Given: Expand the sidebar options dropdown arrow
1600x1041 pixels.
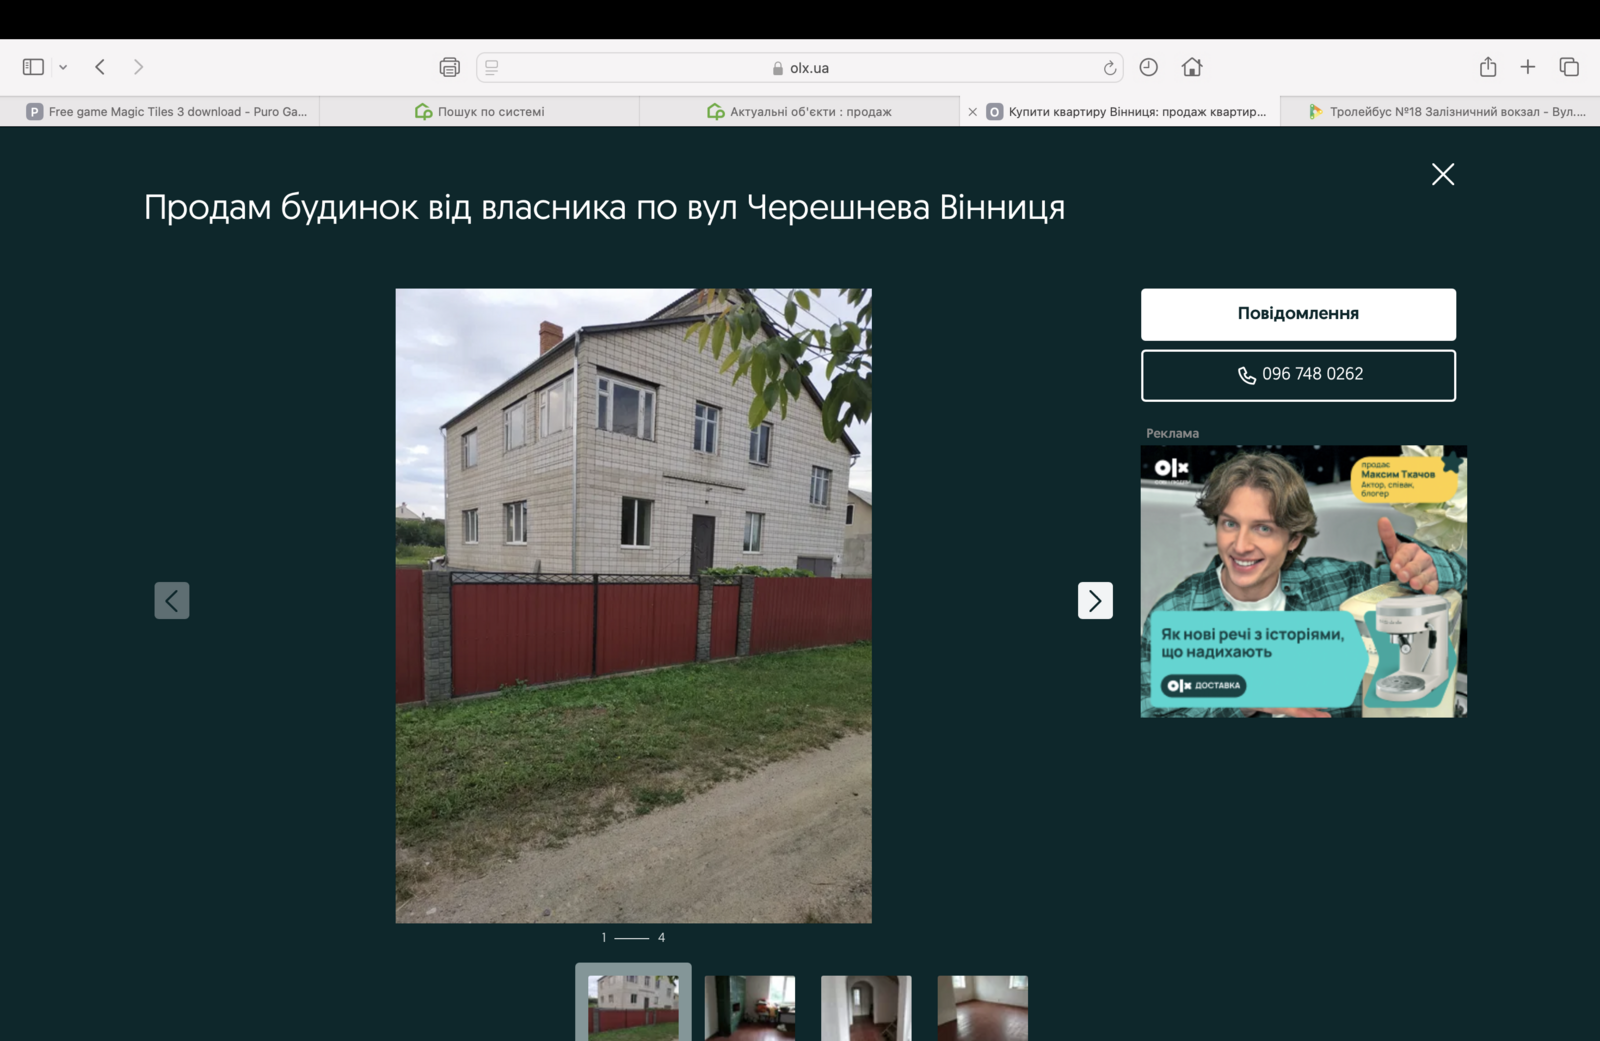Looking at the screenshot, I should coord(63,67).
